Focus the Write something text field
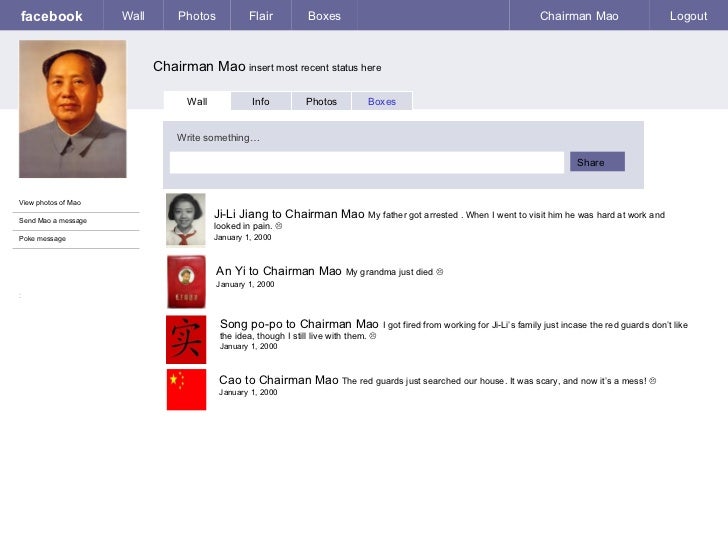This screenshot has height=546, width=728. coord(367,162)
